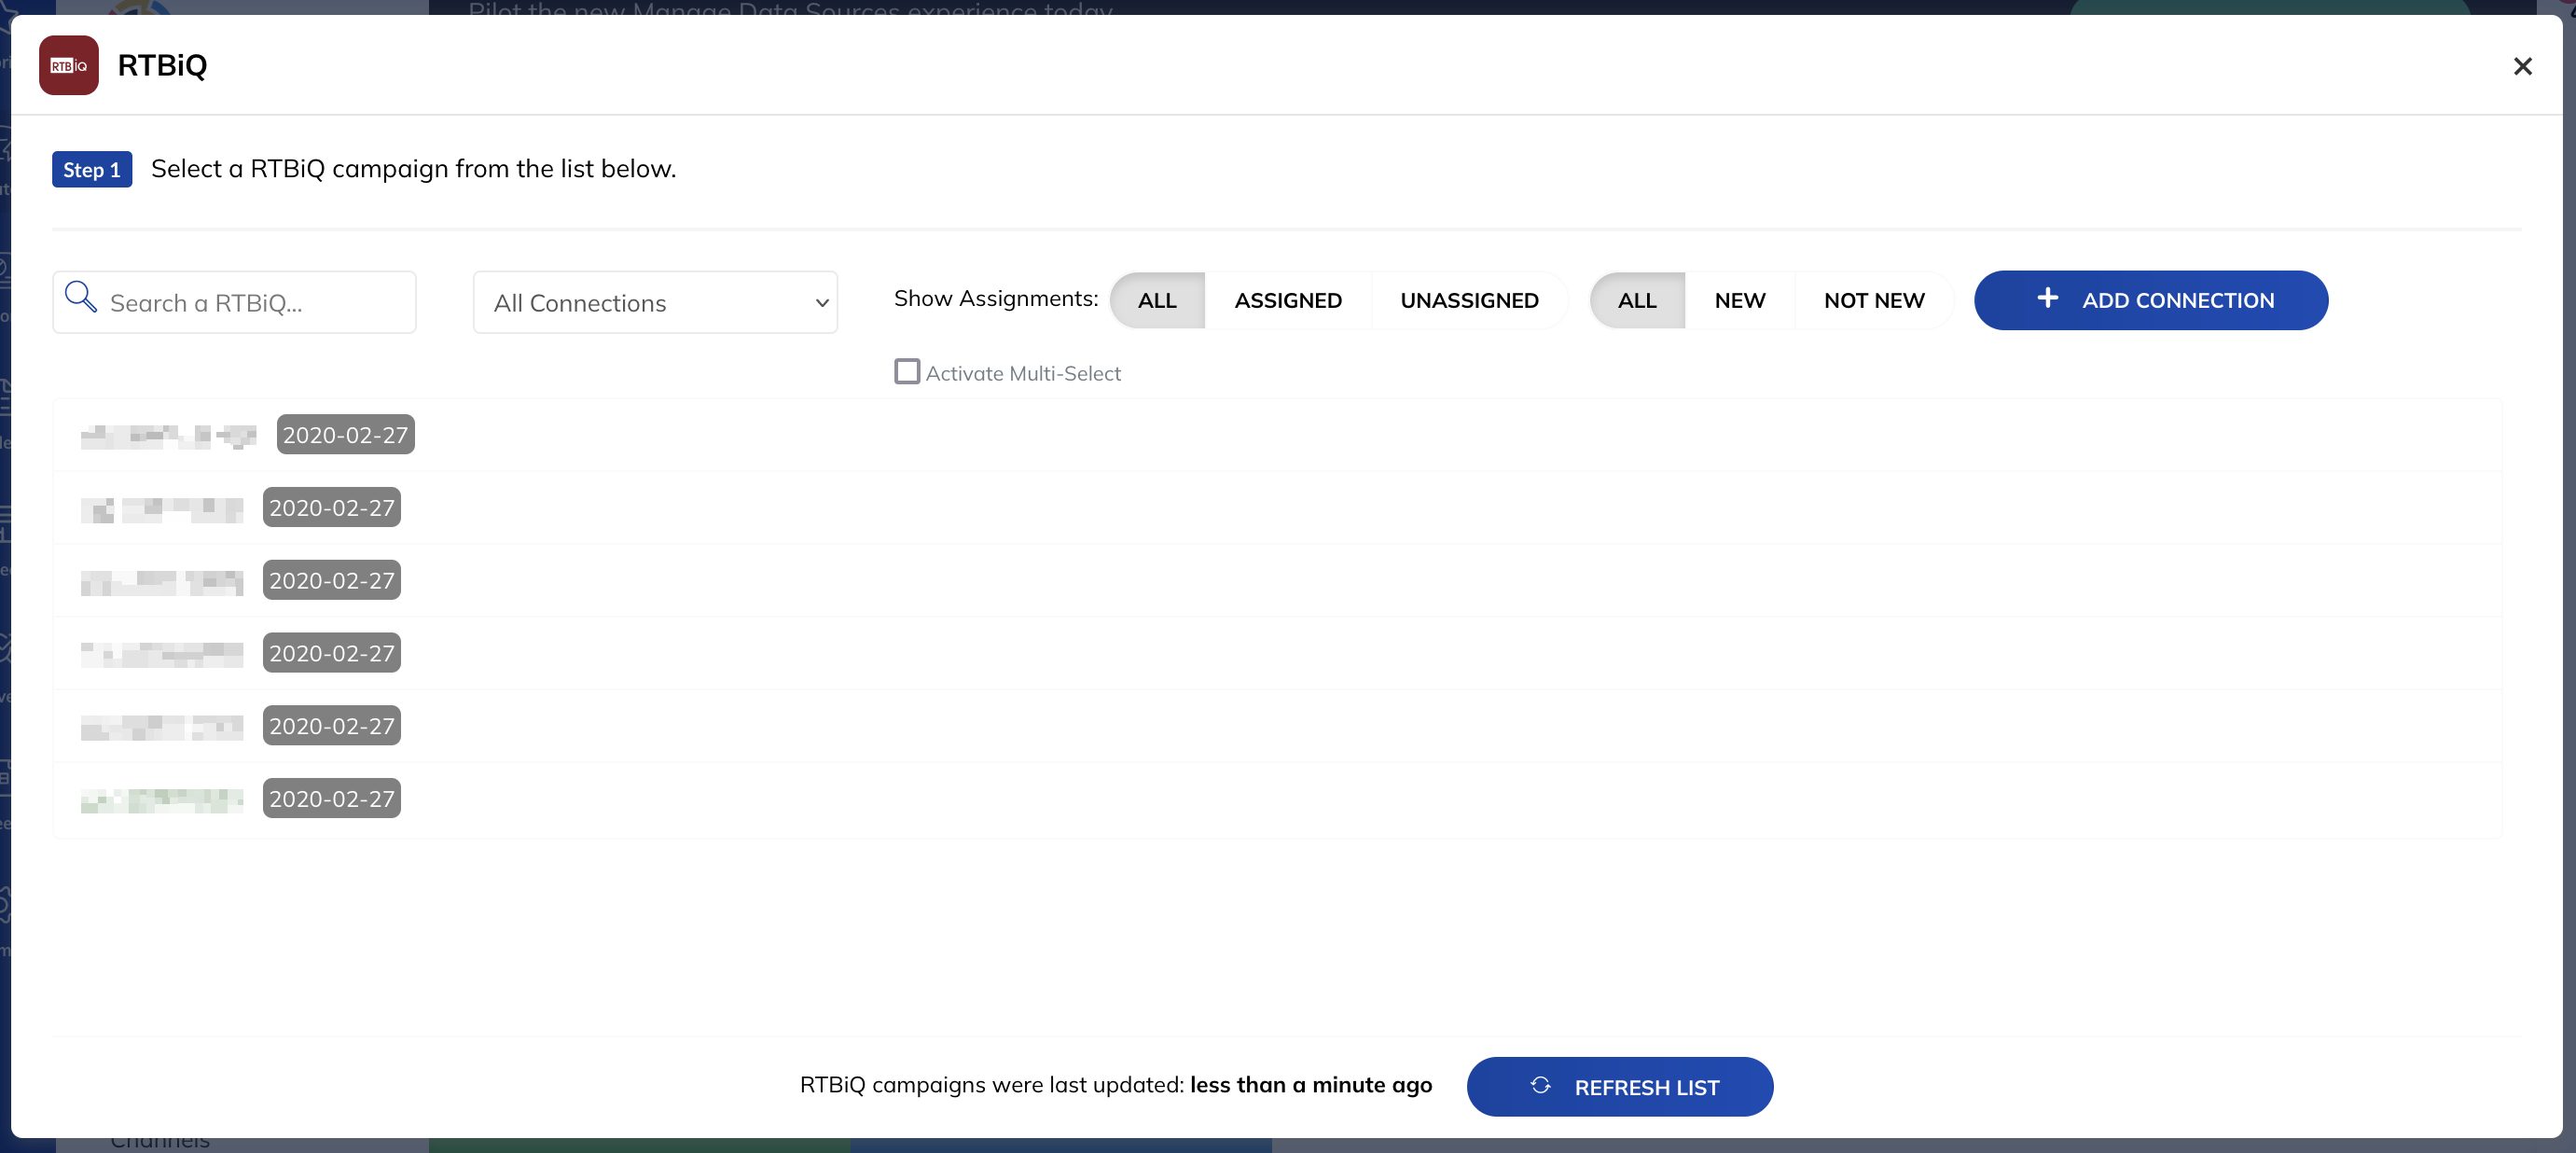This screenshot has width=2576, height=1153.
Task: Open the All Connections dropdown
Action: 655,302
